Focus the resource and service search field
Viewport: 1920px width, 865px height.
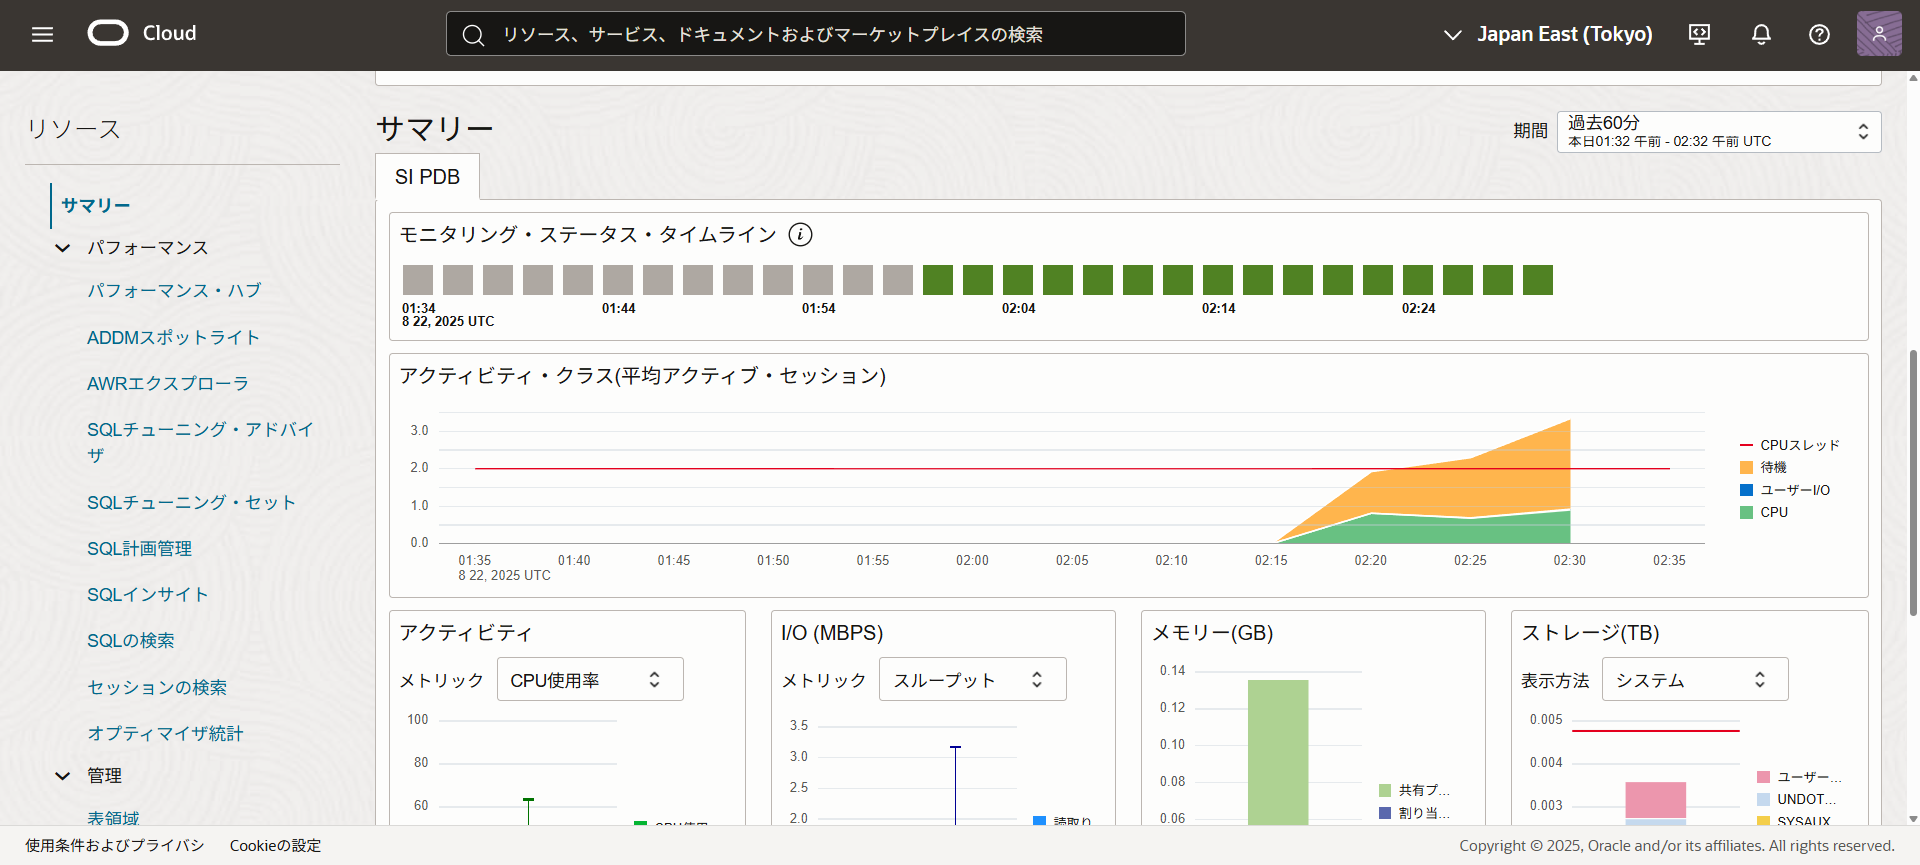815,34
